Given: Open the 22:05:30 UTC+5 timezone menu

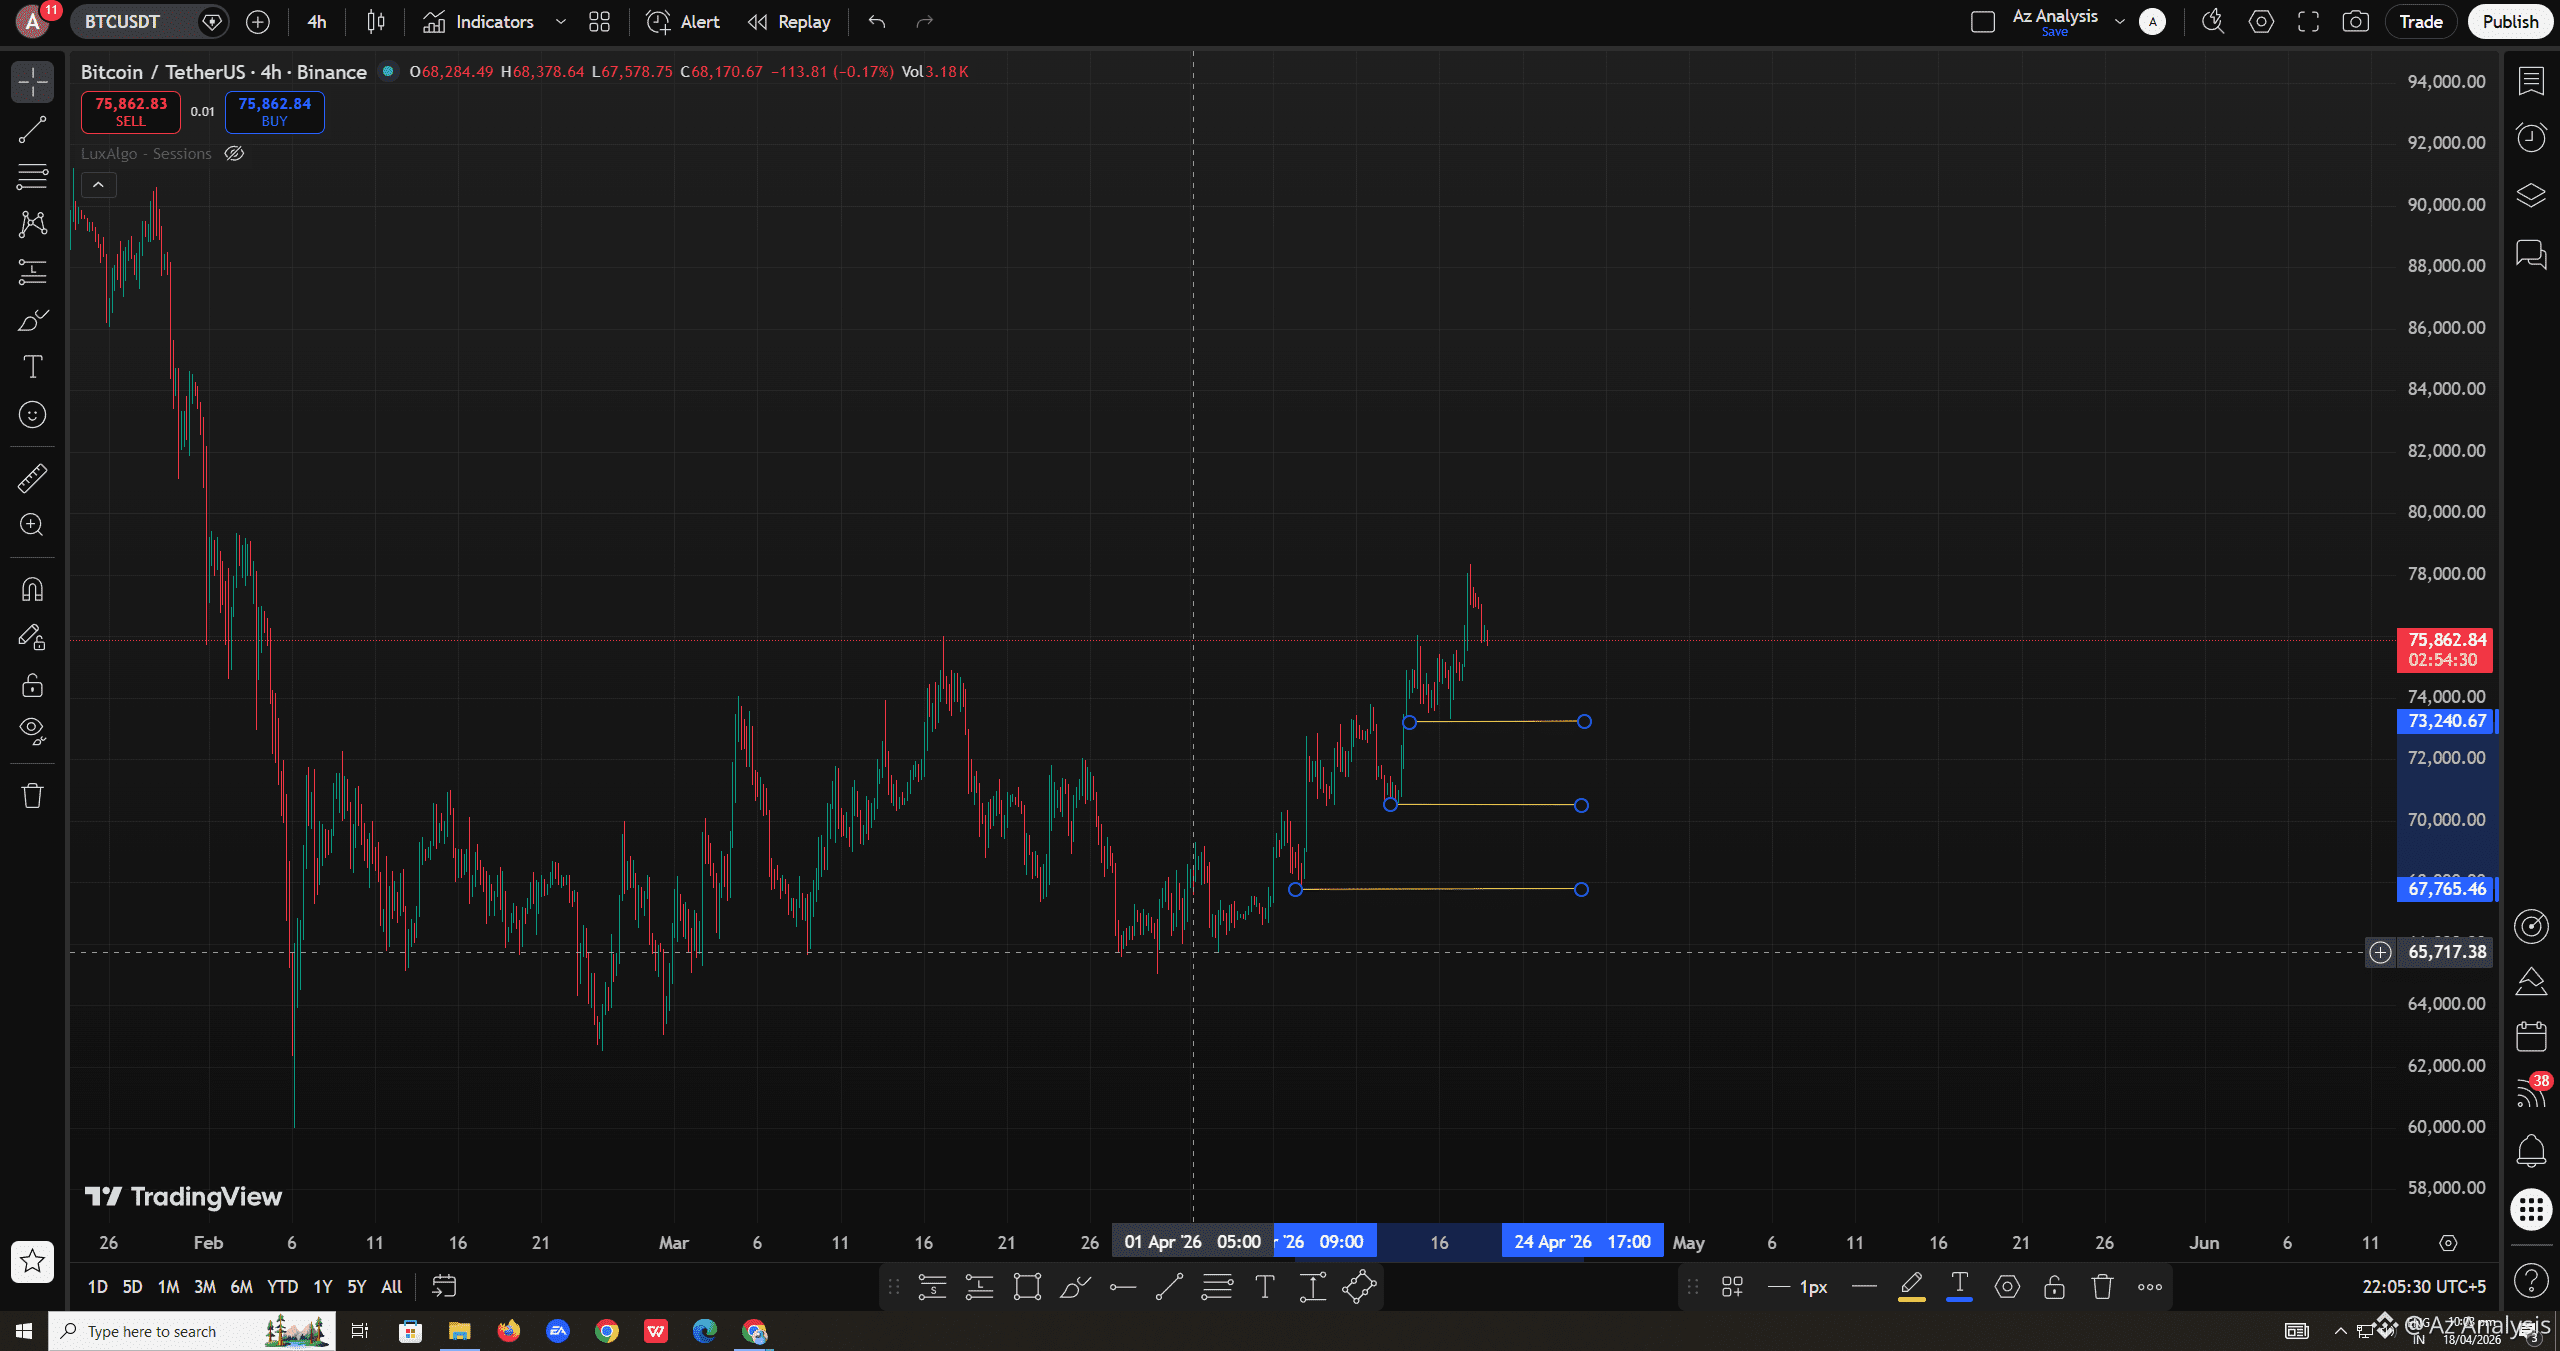Looking at the screenshot, I should 2424,1287.
